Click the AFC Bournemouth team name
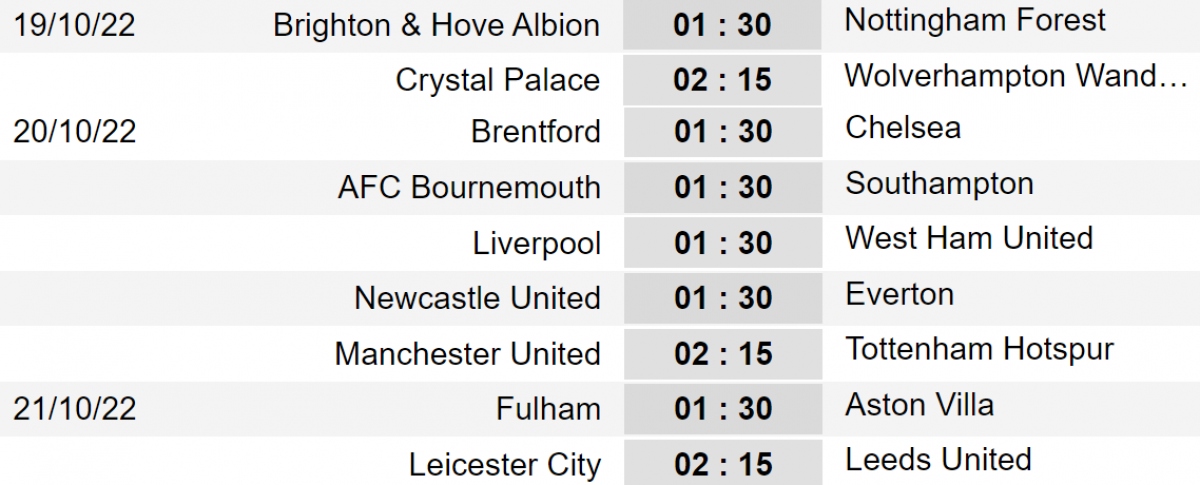The image size is (1200, 485). point(469,187)
